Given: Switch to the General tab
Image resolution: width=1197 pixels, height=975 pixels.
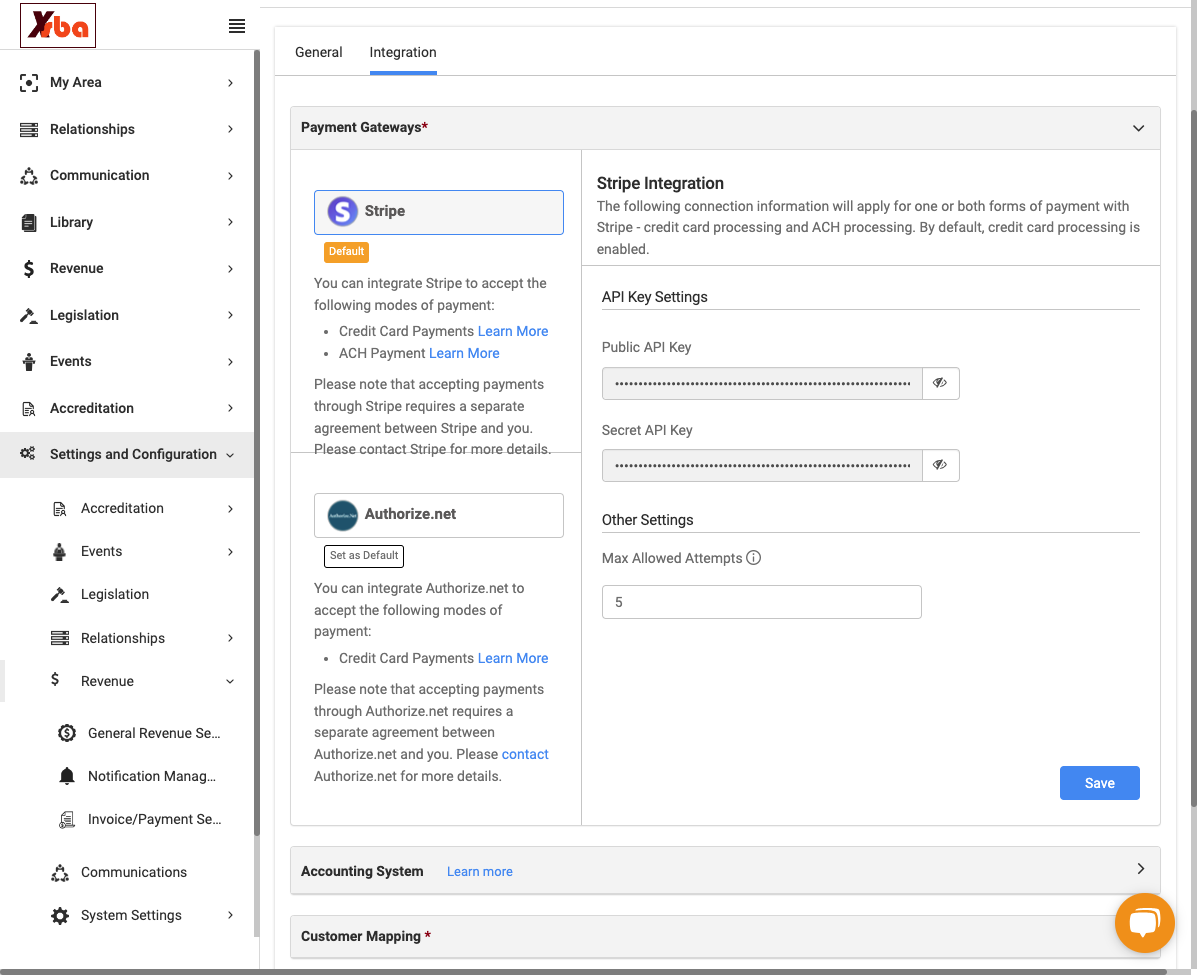Looking at the screenshot, I should [318, 52].
